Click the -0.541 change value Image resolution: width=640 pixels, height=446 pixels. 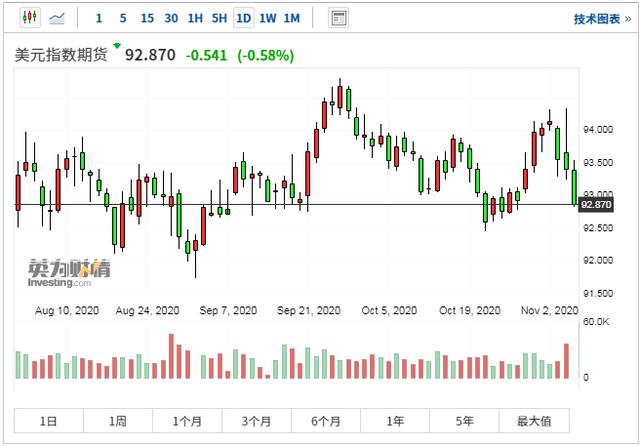206,55
